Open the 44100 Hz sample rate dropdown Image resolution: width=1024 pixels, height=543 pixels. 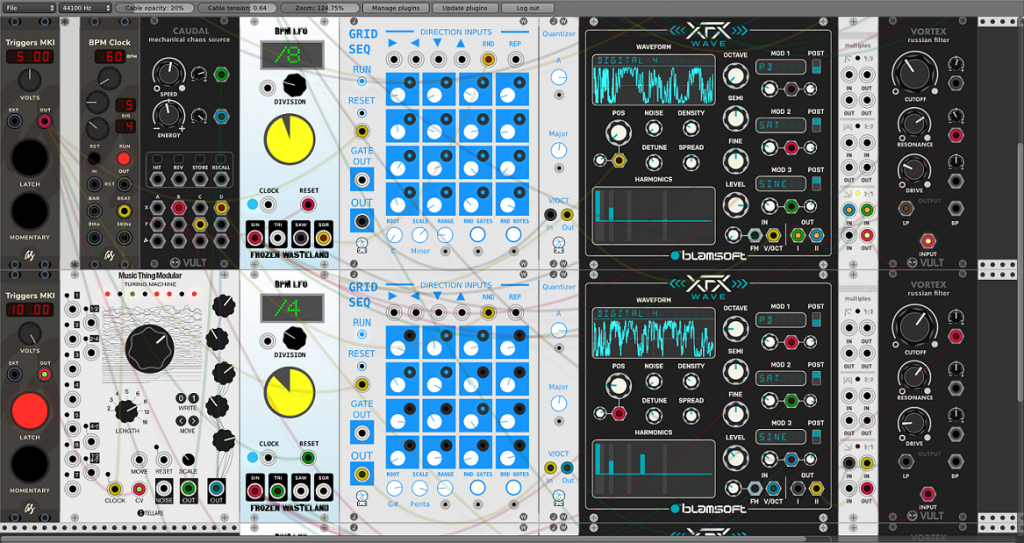(x=84, y=8)
